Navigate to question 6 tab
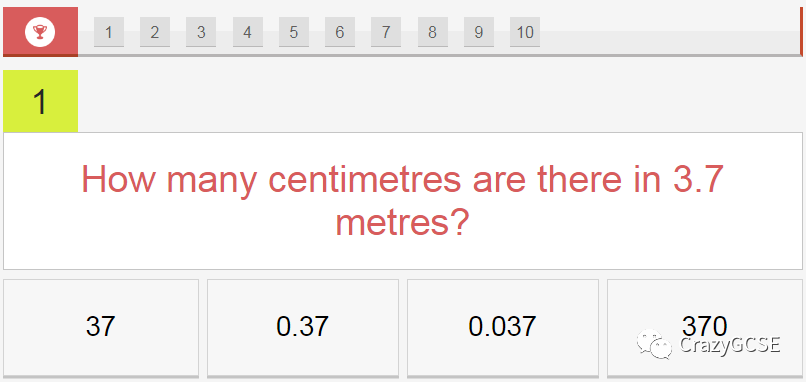The image size is (806, 382). [340, 32]
